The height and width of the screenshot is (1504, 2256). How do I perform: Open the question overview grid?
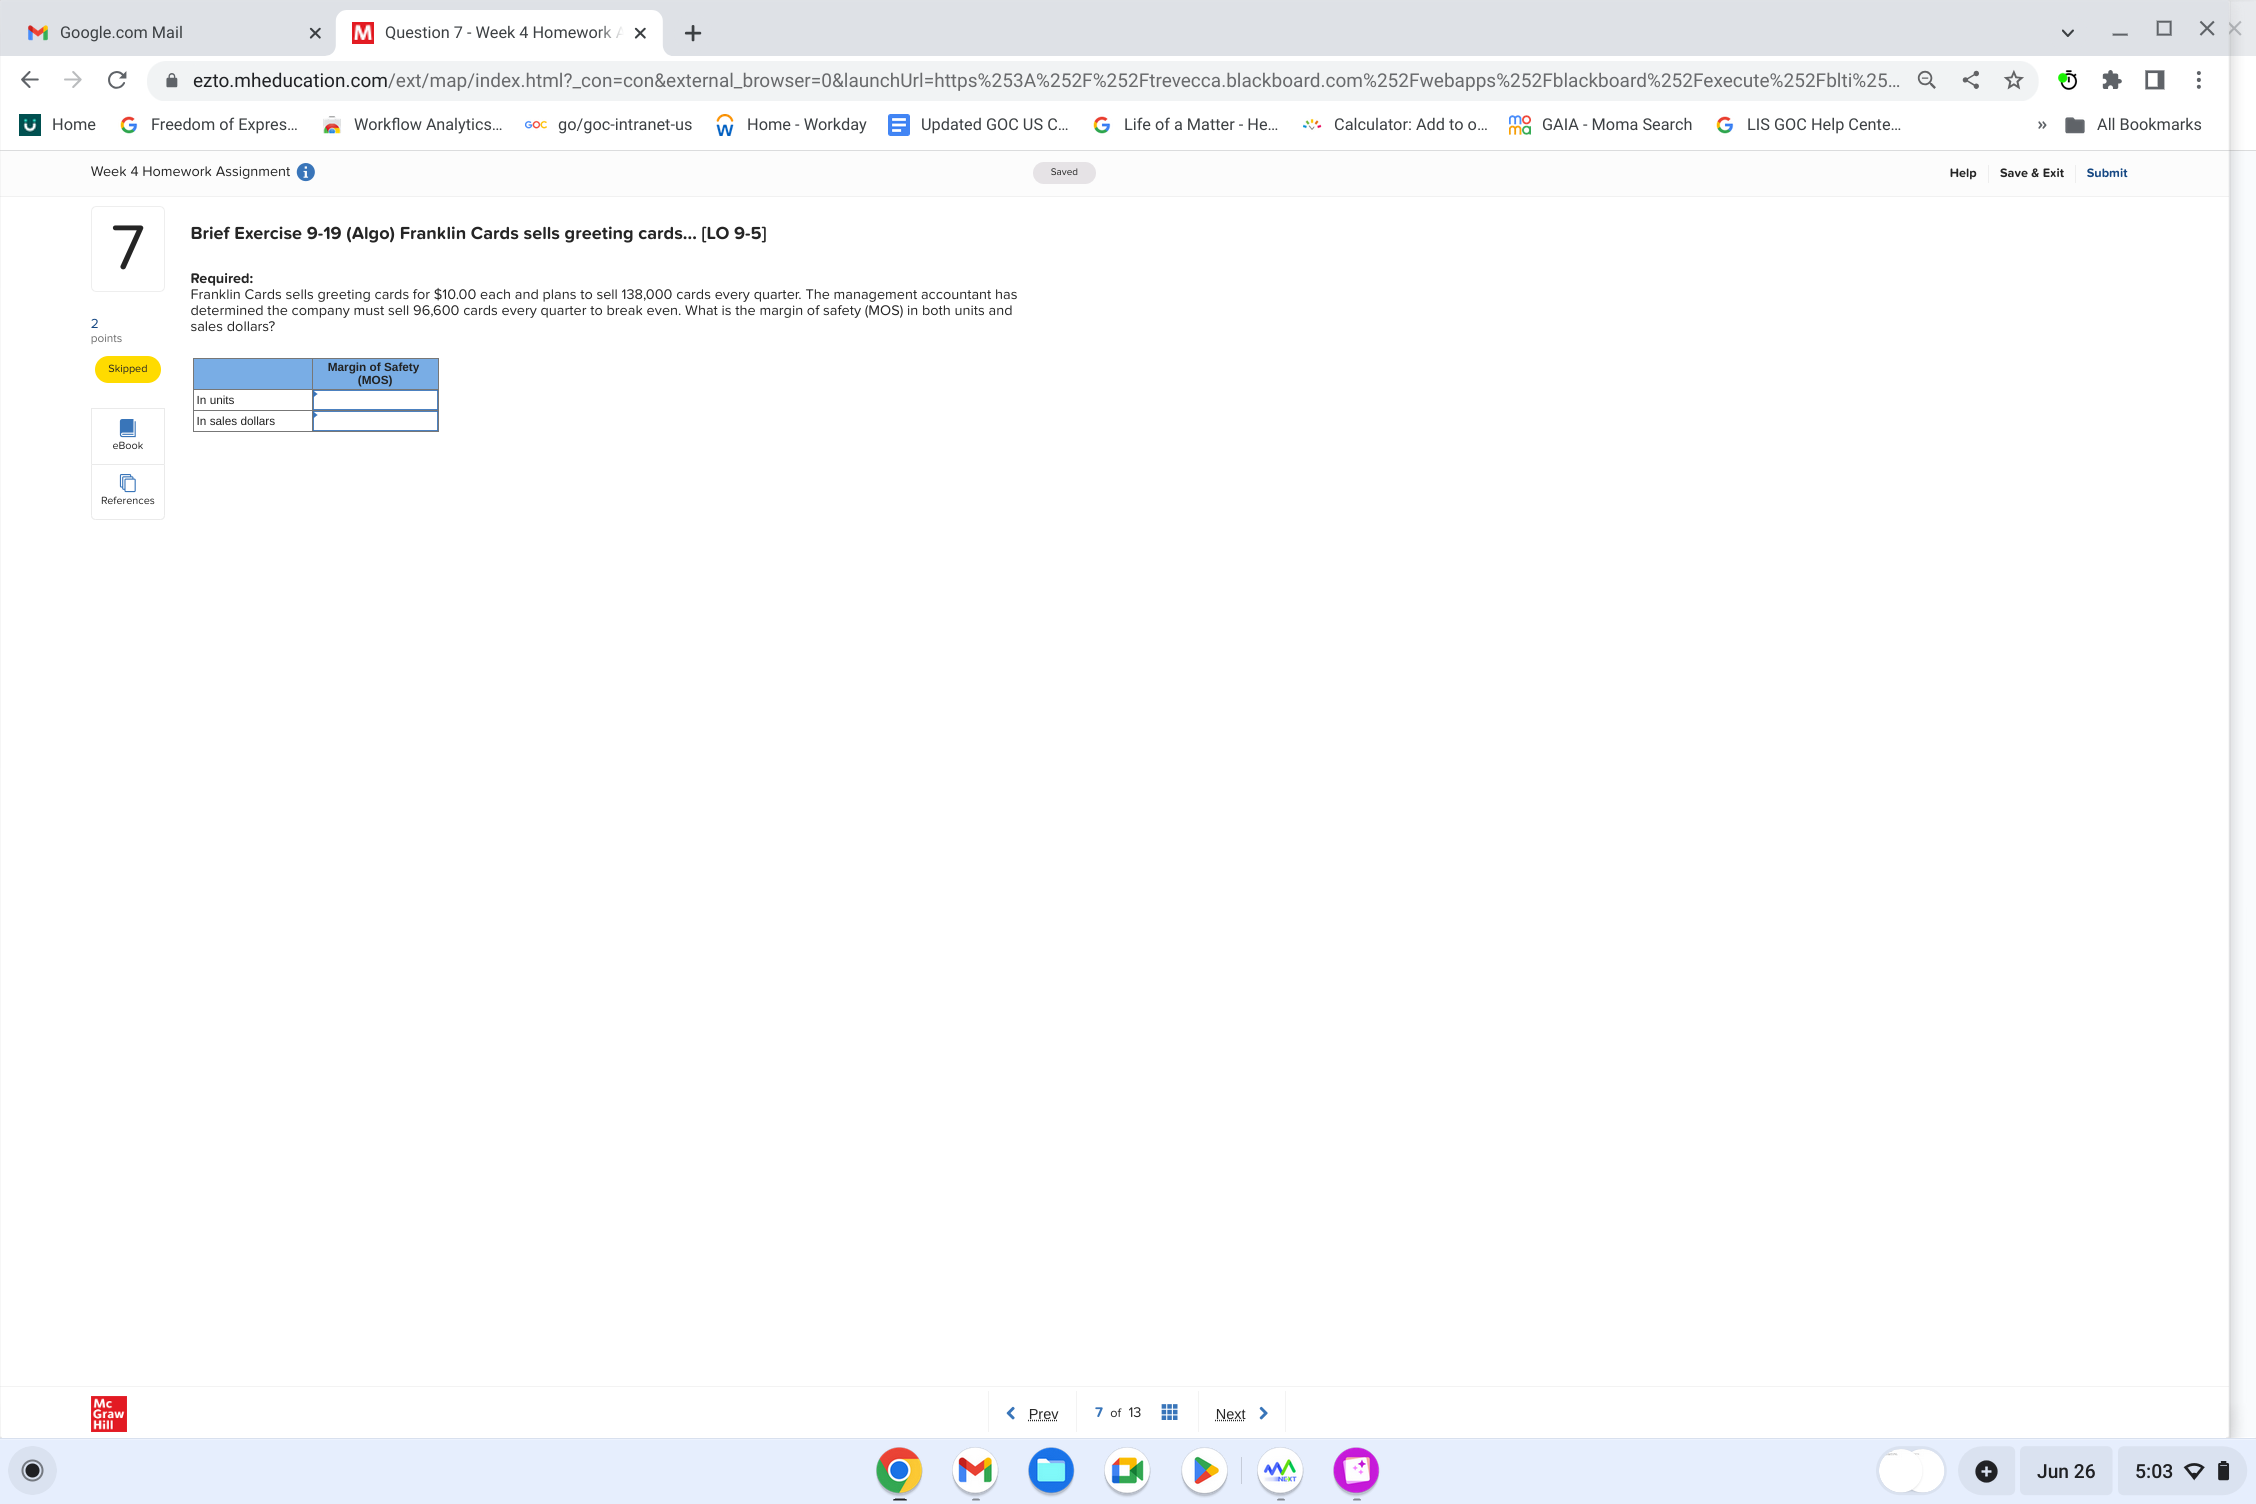tap(1168, 1412)
